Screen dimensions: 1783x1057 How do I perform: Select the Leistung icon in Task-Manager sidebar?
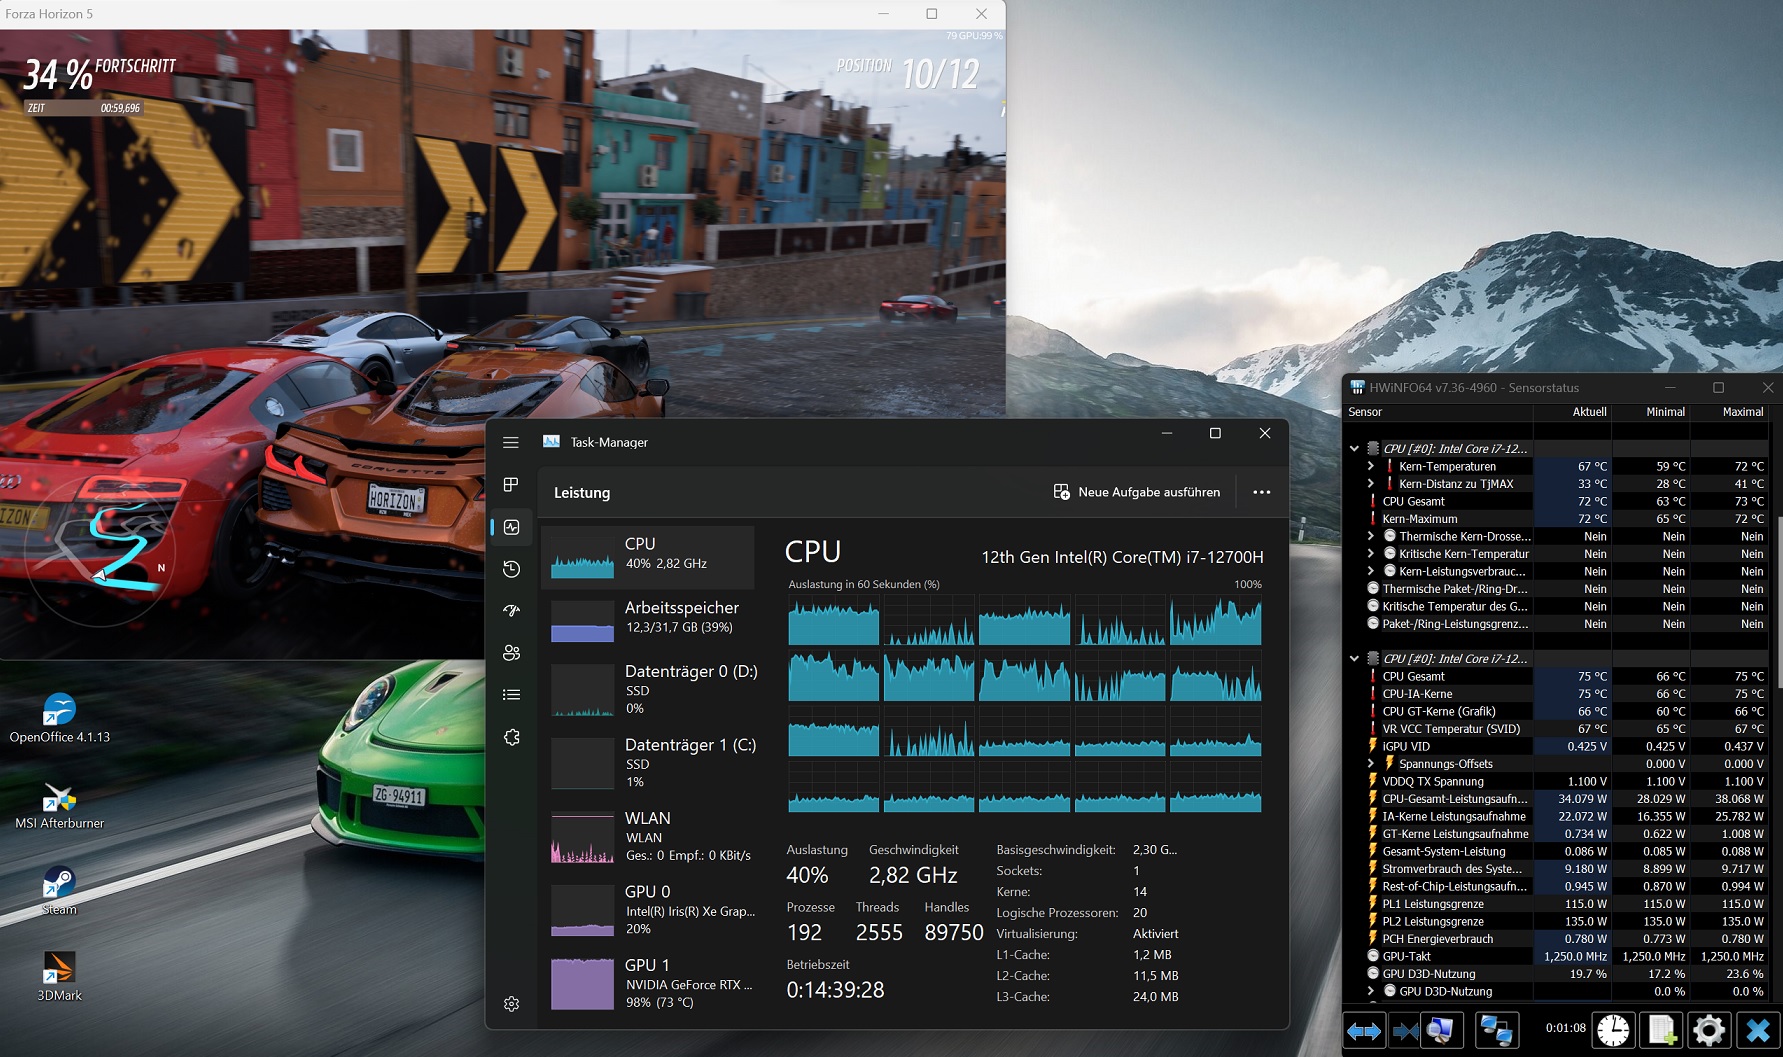point(511,527)
